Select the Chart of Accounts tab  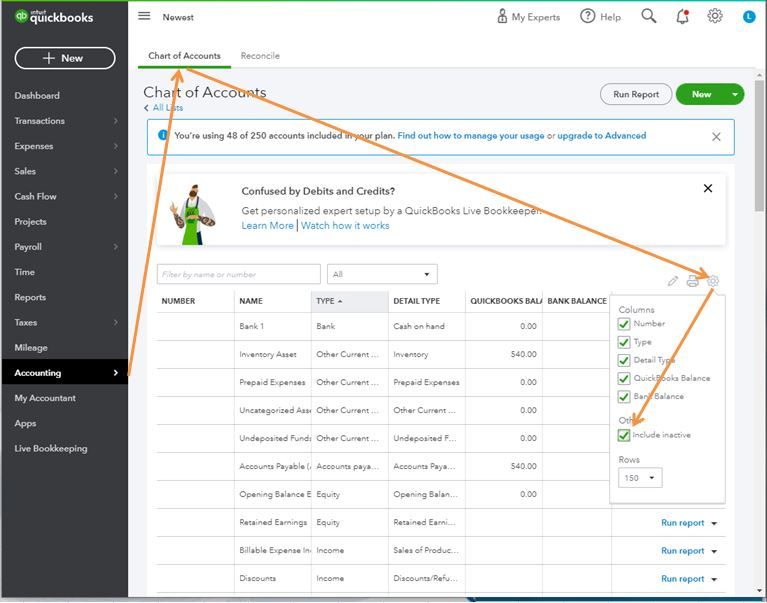(x=184, y=56)
